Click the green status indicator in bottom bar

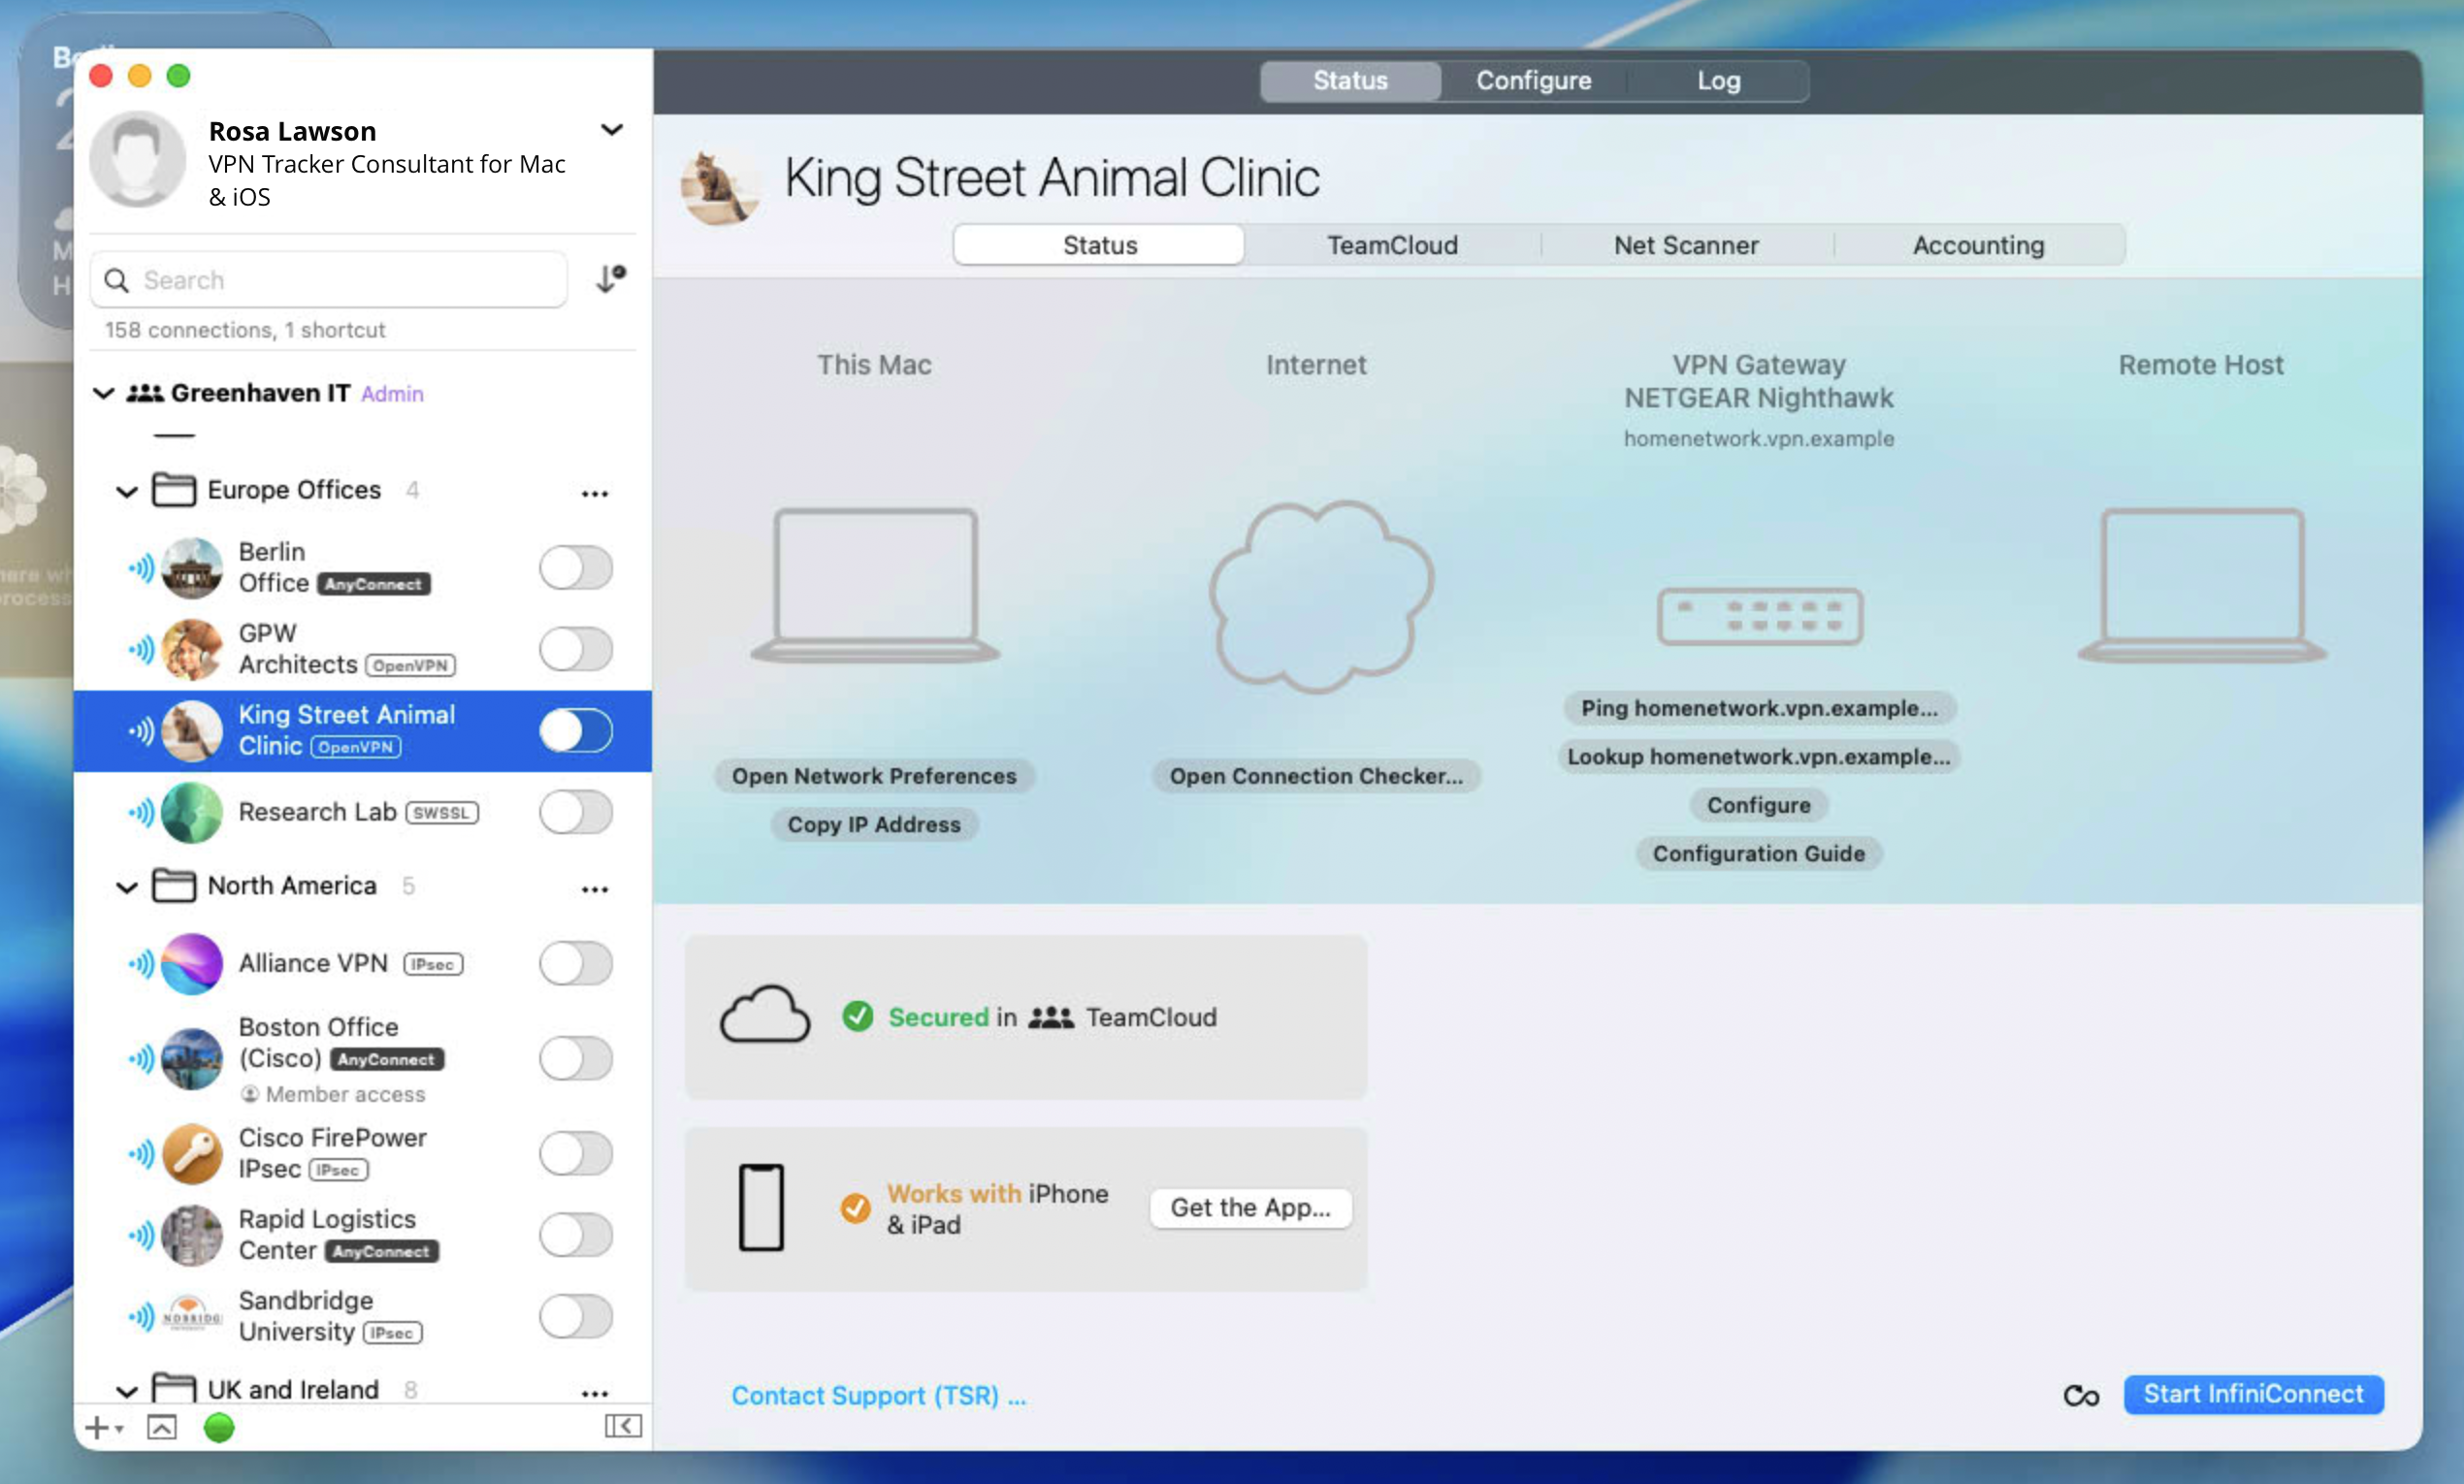[218, 1427]
